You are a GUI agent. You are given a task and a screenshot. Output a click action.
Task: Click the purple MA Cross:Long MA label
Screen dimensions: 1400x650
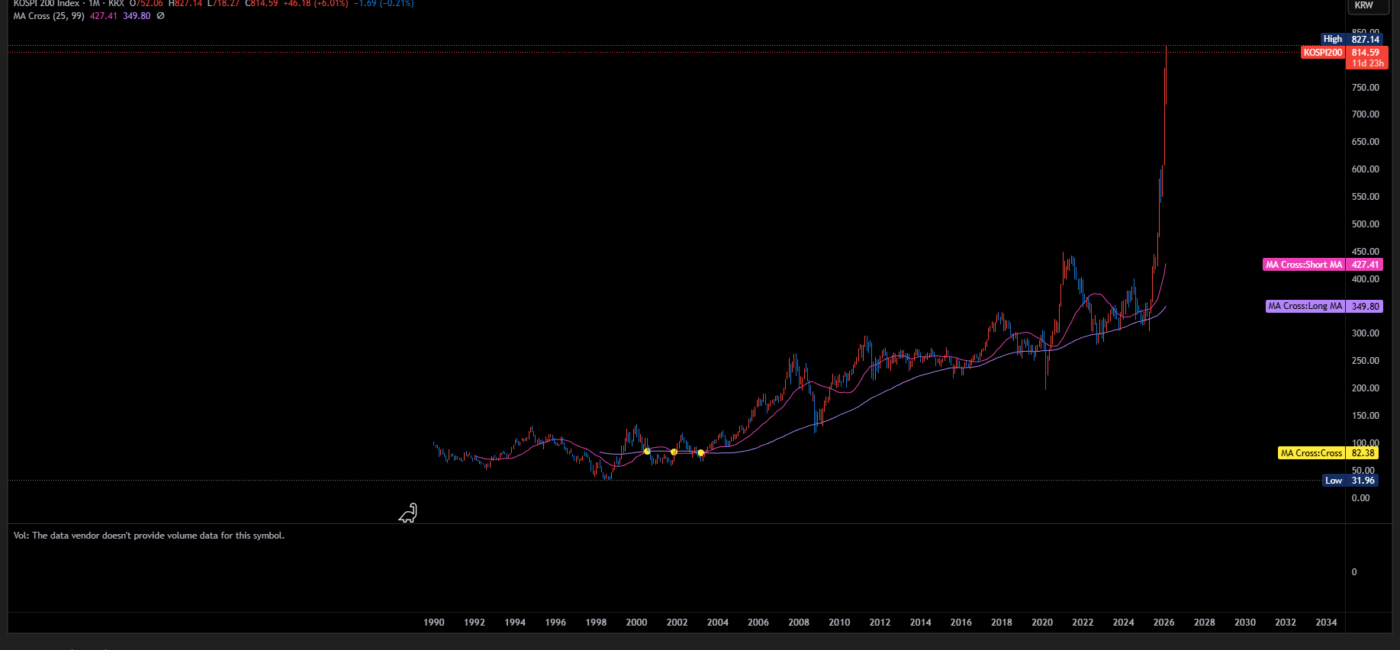pyautogui.click(x=1306, y=306)
